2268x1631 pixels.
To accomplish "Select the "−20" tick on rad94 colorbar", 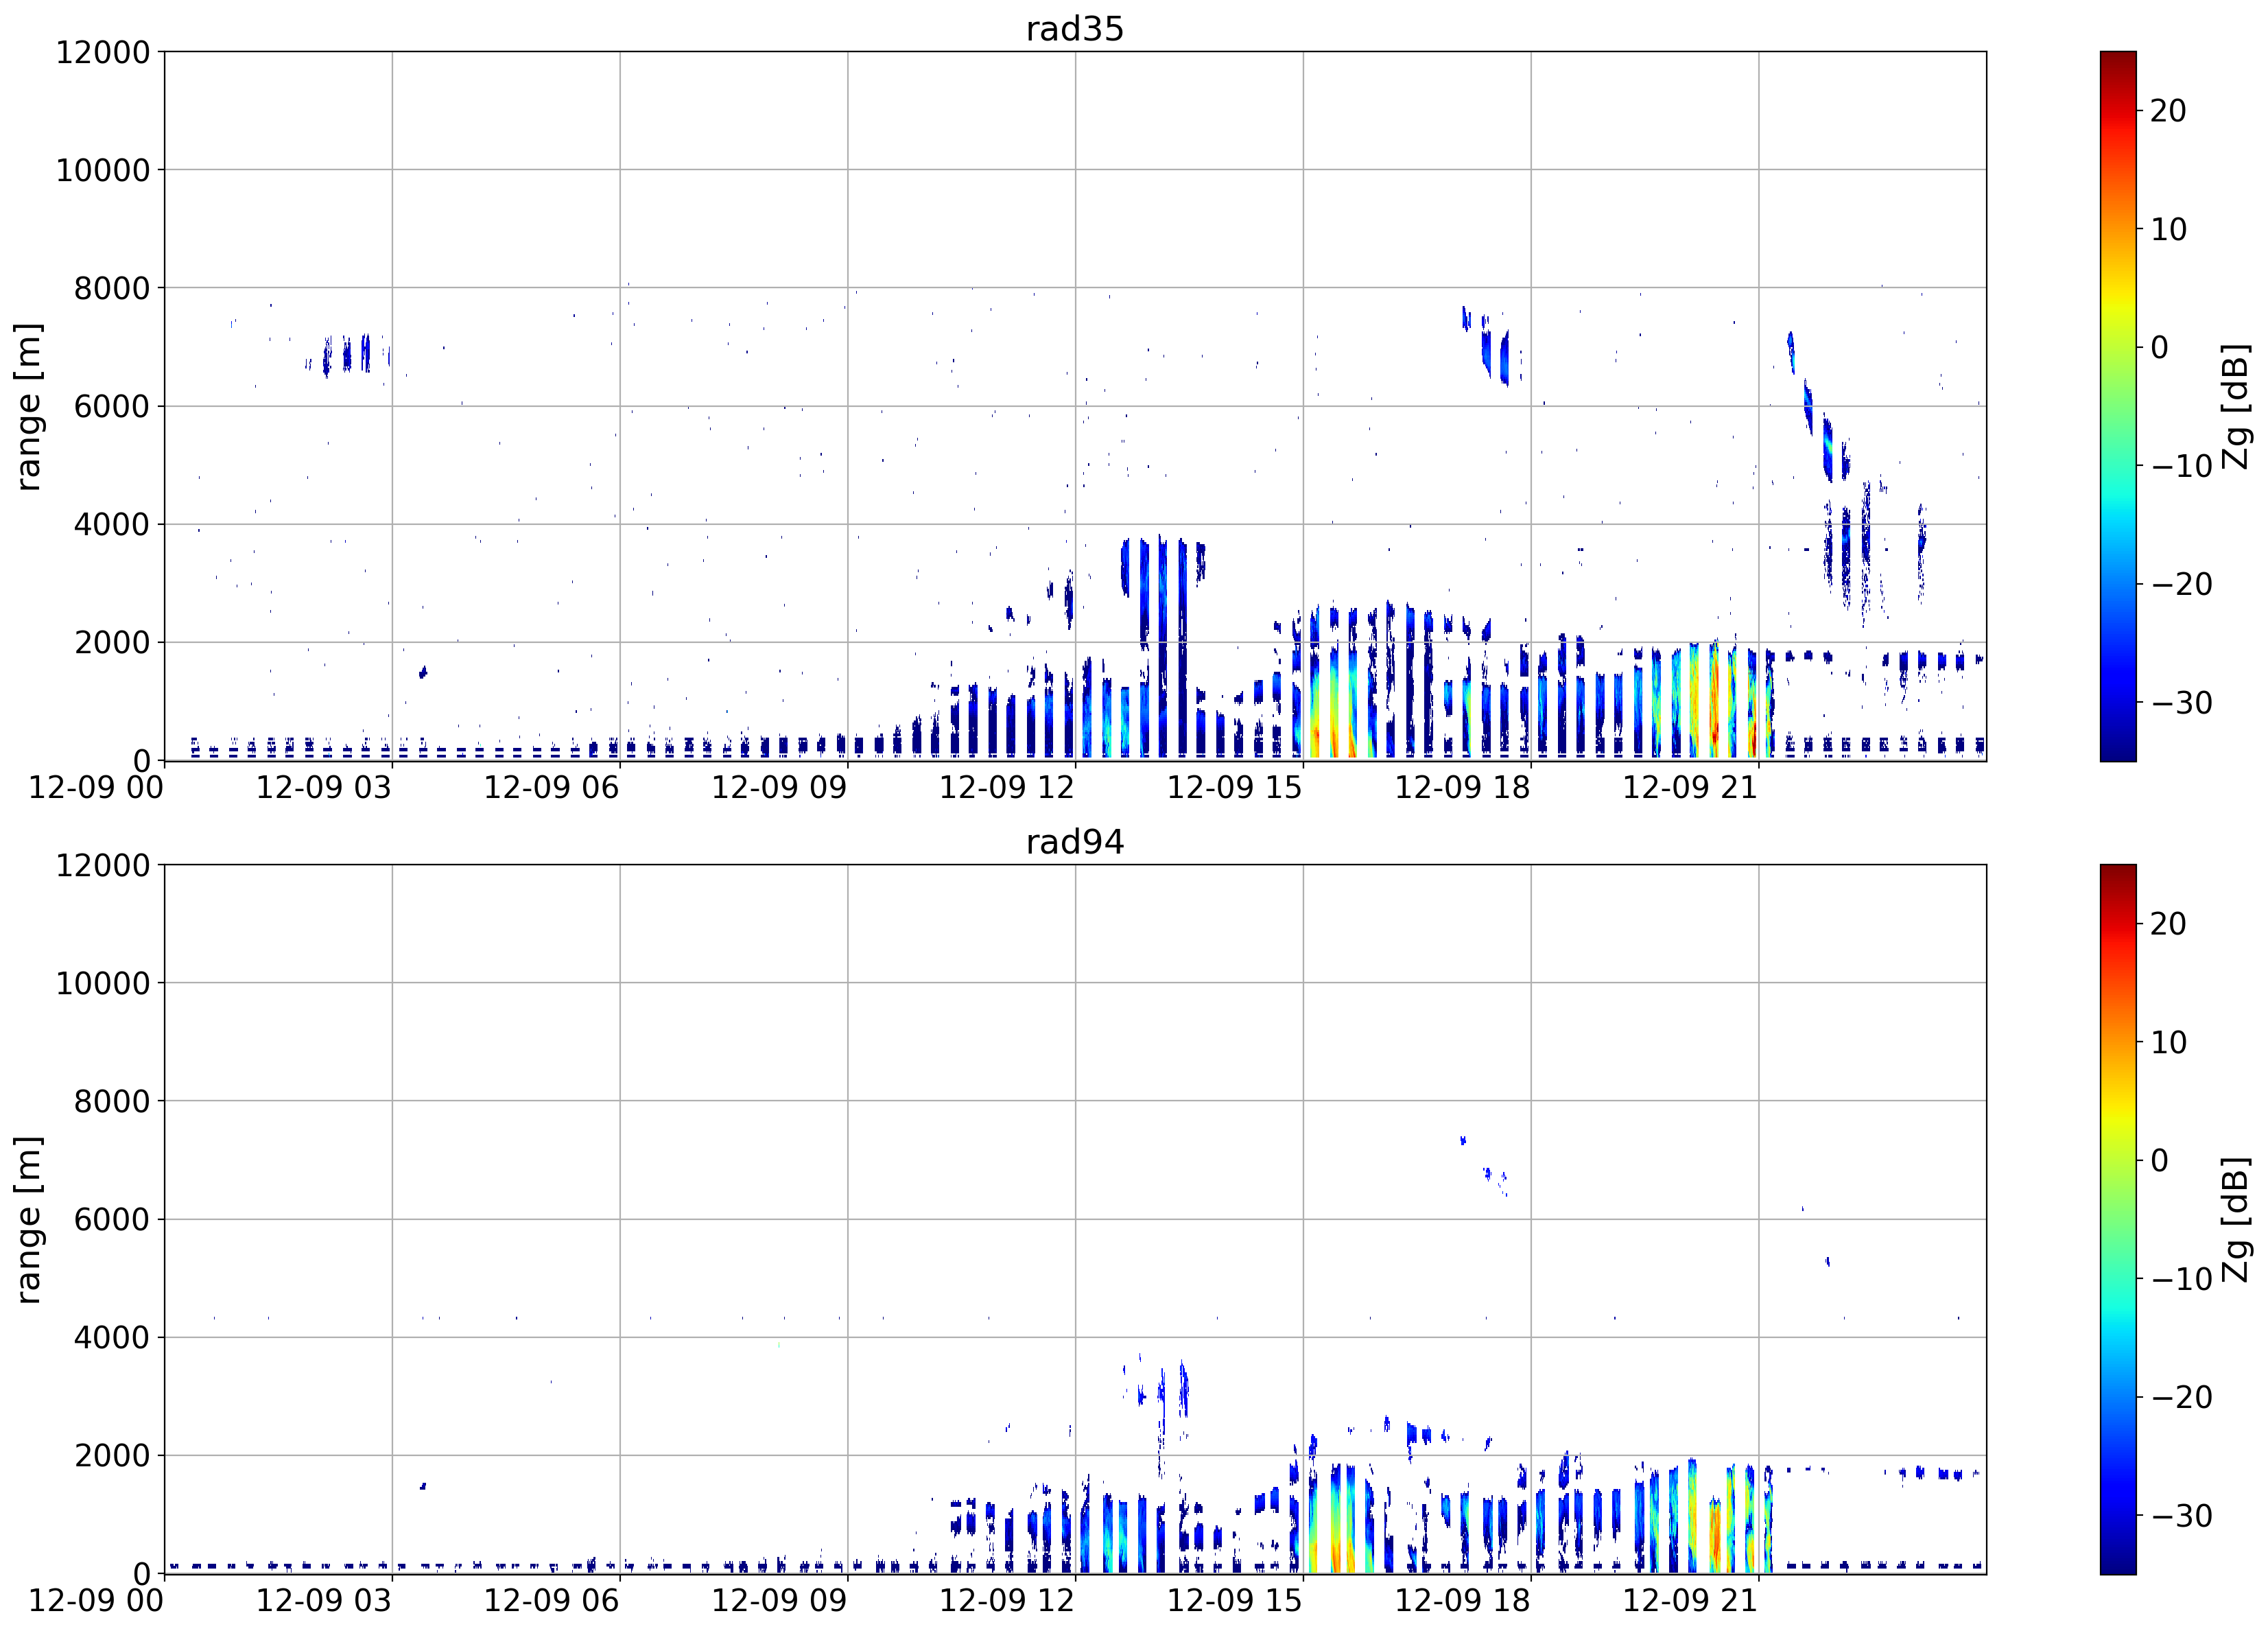I will (x=2181, y=1397).
